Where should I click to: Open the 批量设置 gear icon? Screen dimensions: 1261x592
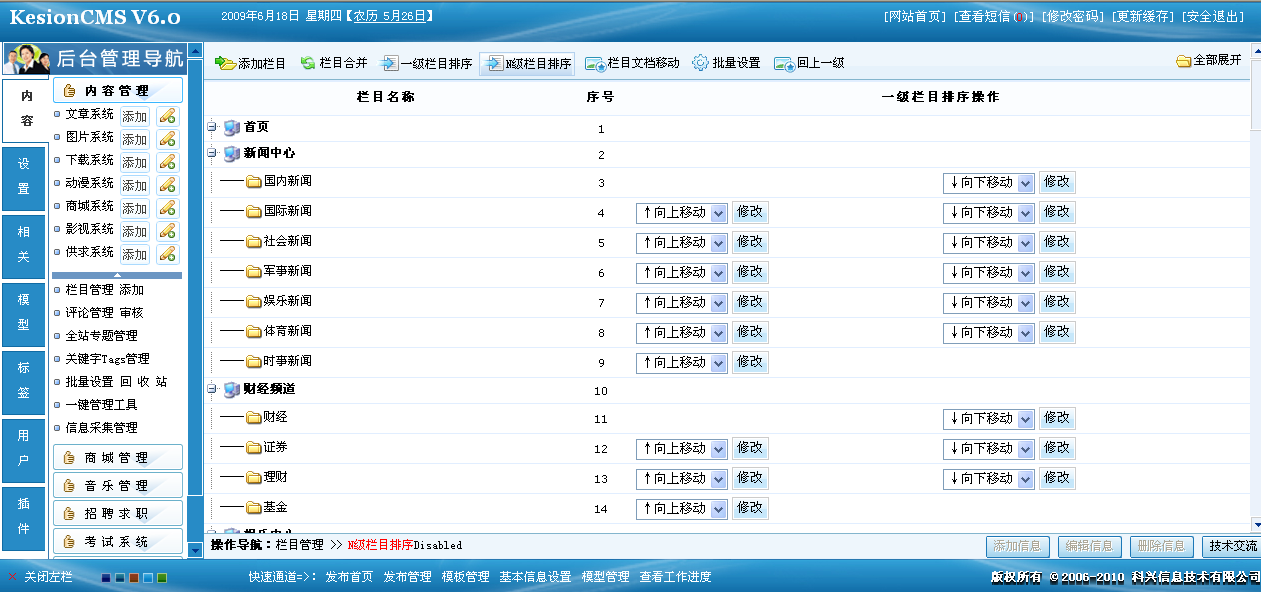[x=700, y=62]
